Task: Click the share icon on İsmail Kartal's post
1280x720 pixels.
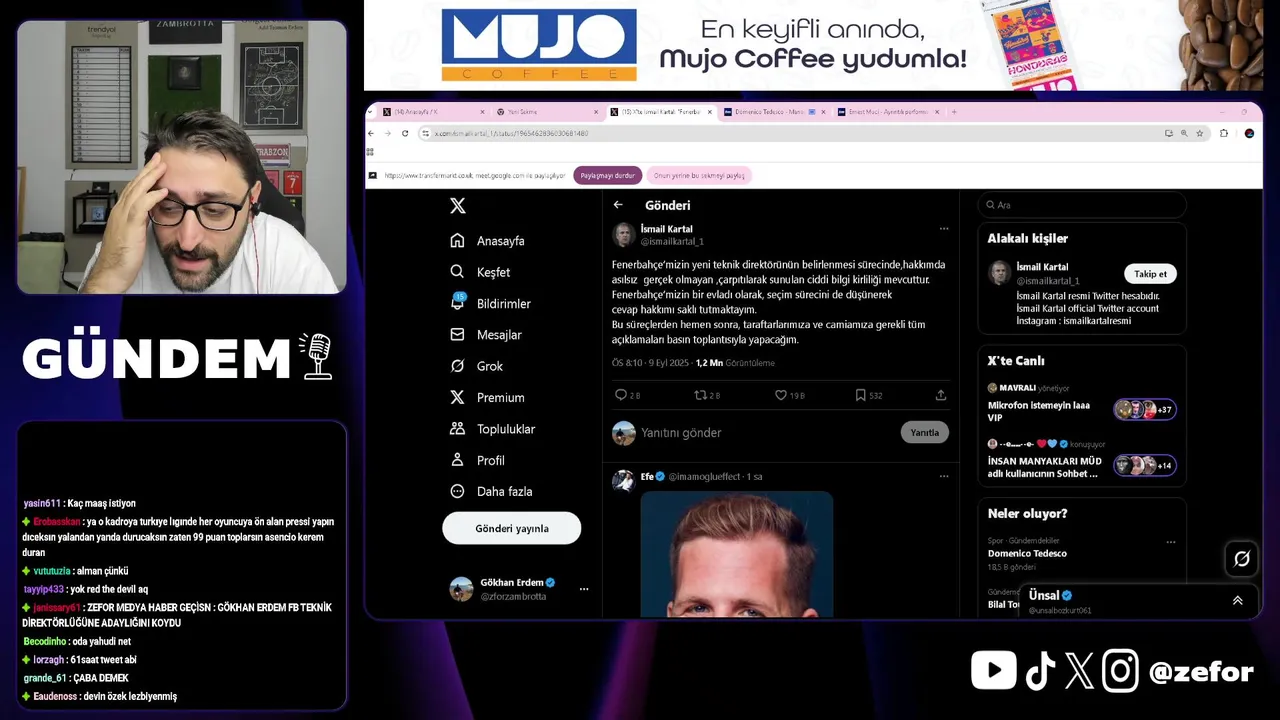Action: (x=941, y=395)
